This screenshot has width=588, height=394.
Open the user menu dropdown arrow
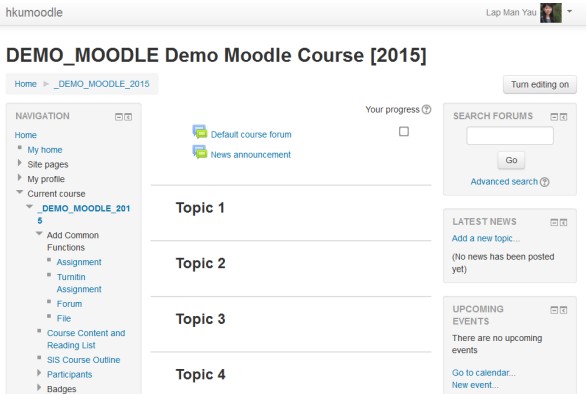pyautogui.click(x=569, y=12)
